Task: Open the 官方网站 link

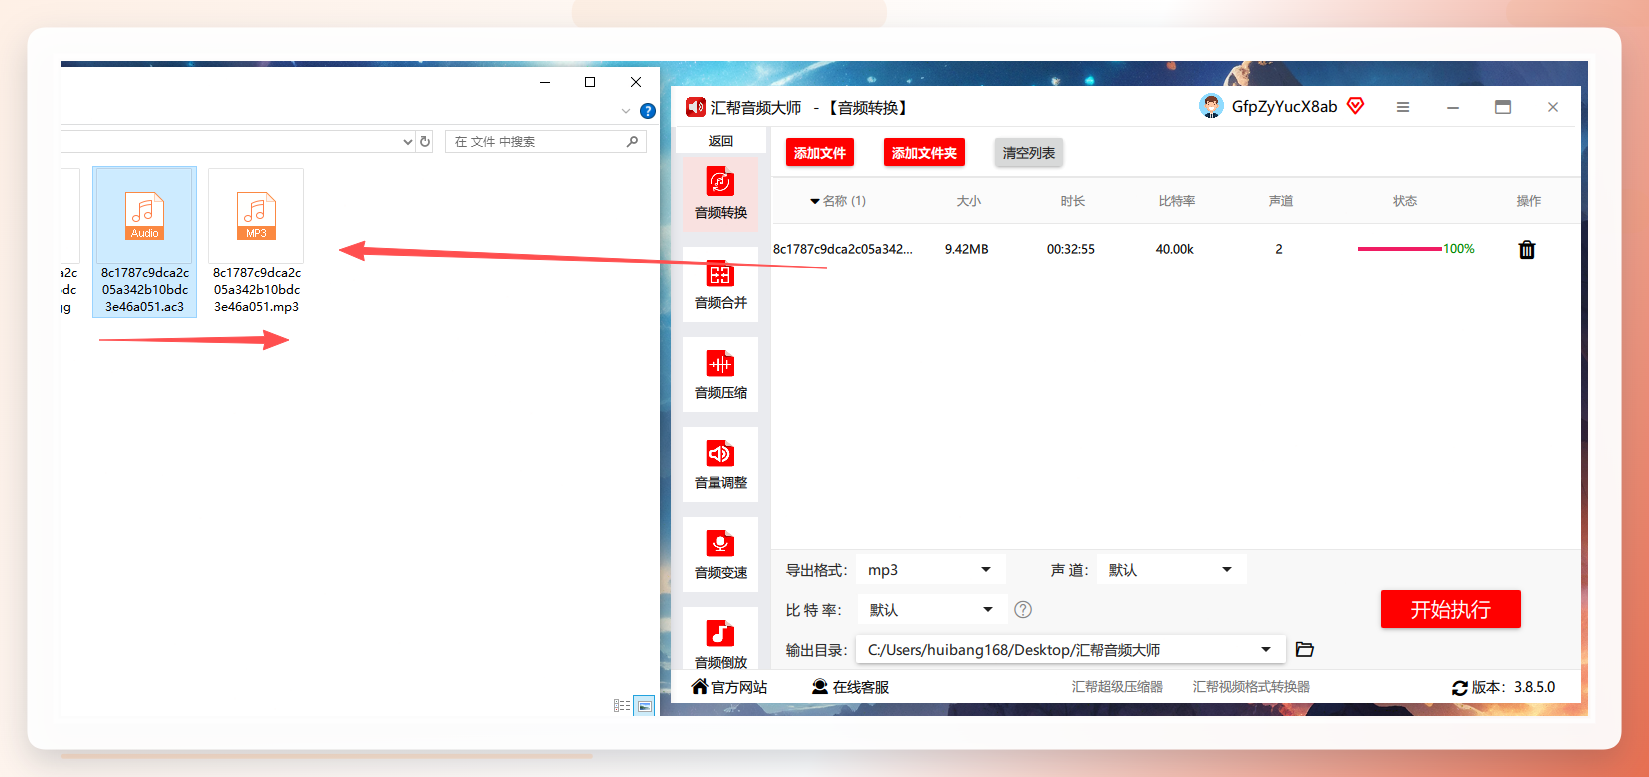Action: click(730, 687)
